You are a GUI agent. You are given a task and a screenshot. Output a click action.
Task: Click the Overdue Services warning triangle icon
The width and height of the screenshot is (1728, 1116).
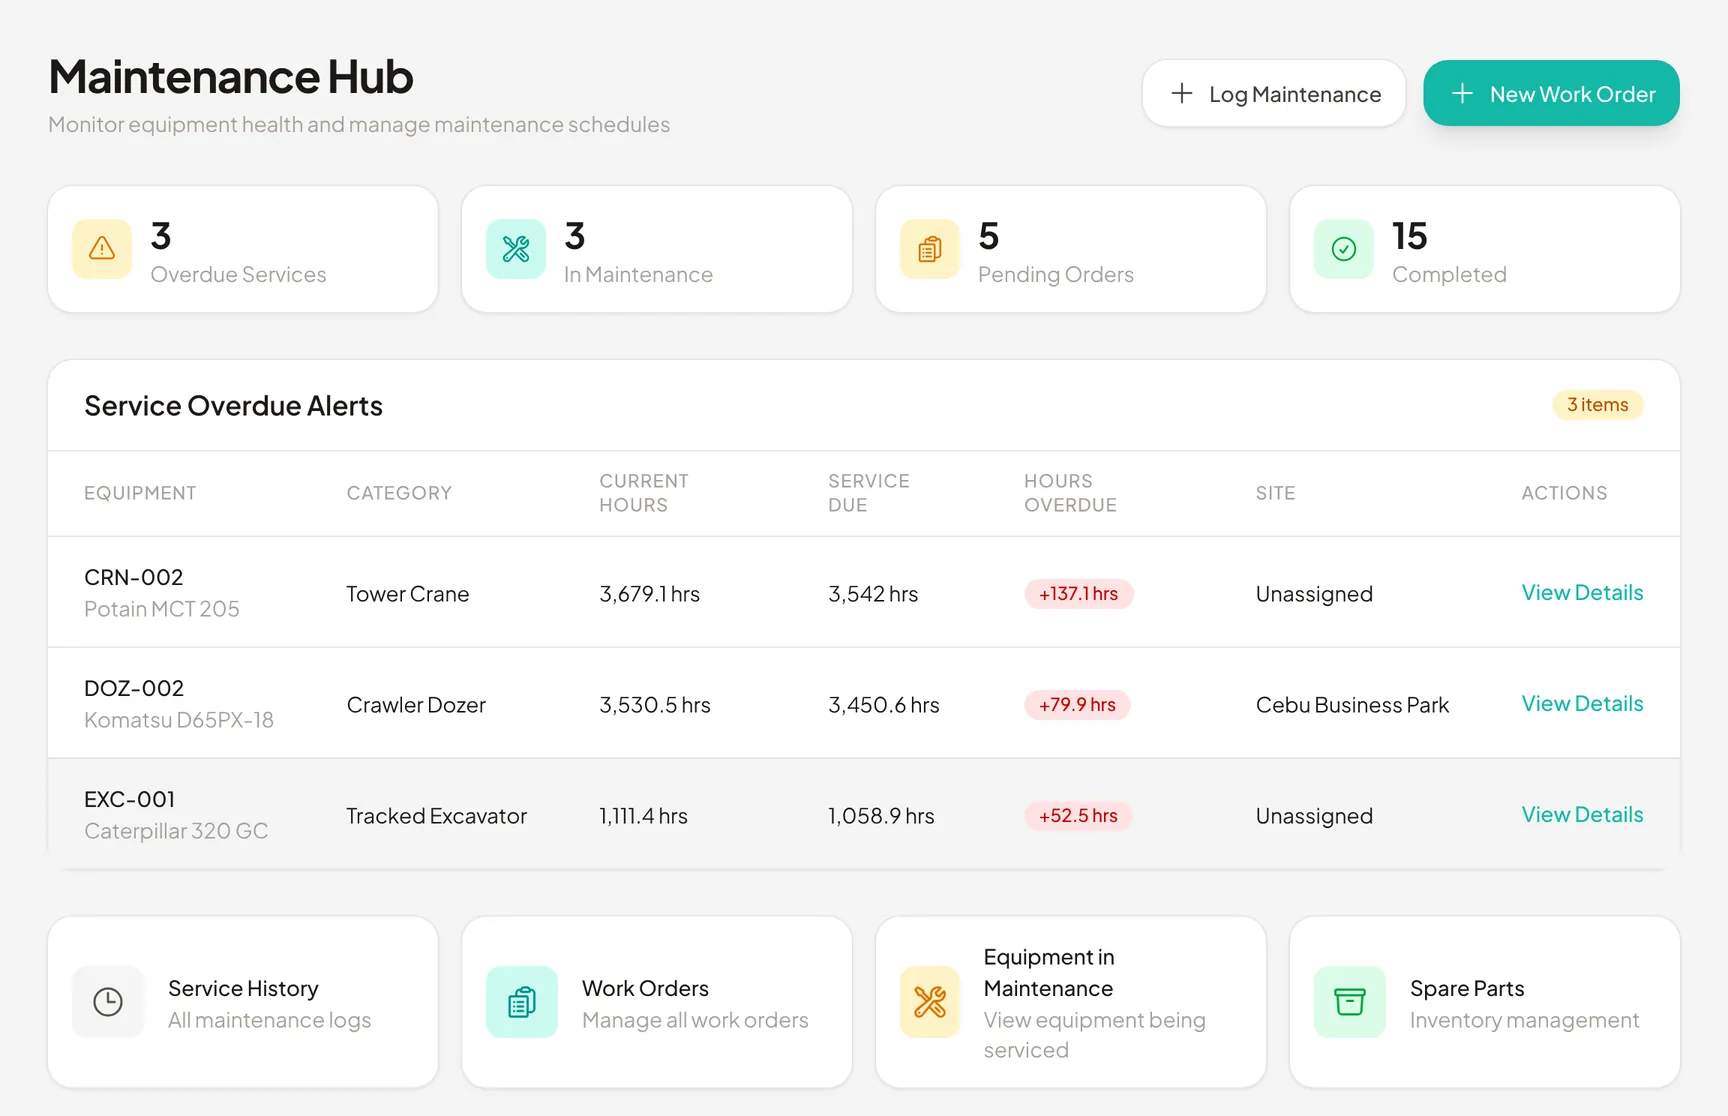pos(102,248)
